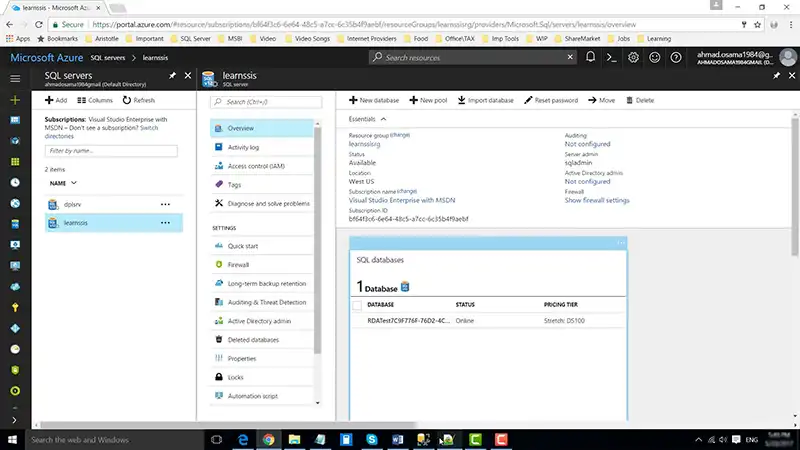800x450 pixels.
Task: Open Firewall settings menu item
Action: [262, 265]
